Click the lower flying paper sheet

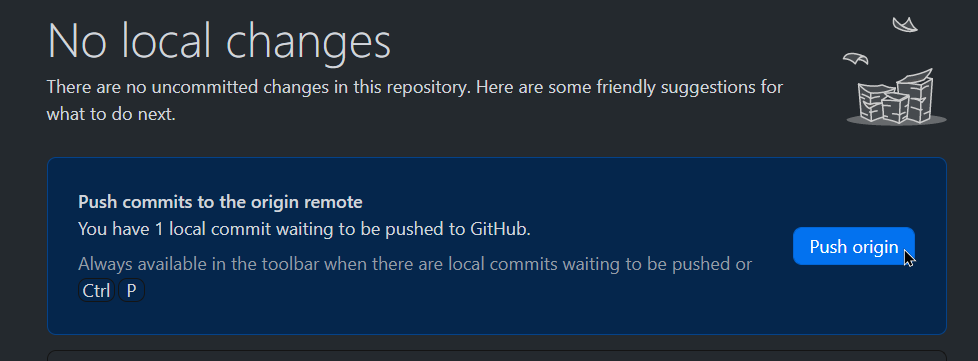[856, 59]
